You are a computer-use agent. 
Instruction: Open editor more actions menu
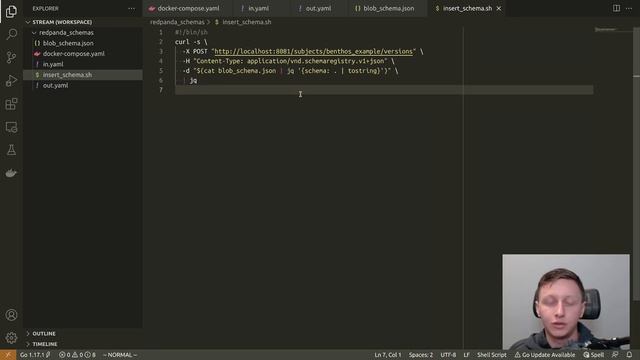click(629, 8)
